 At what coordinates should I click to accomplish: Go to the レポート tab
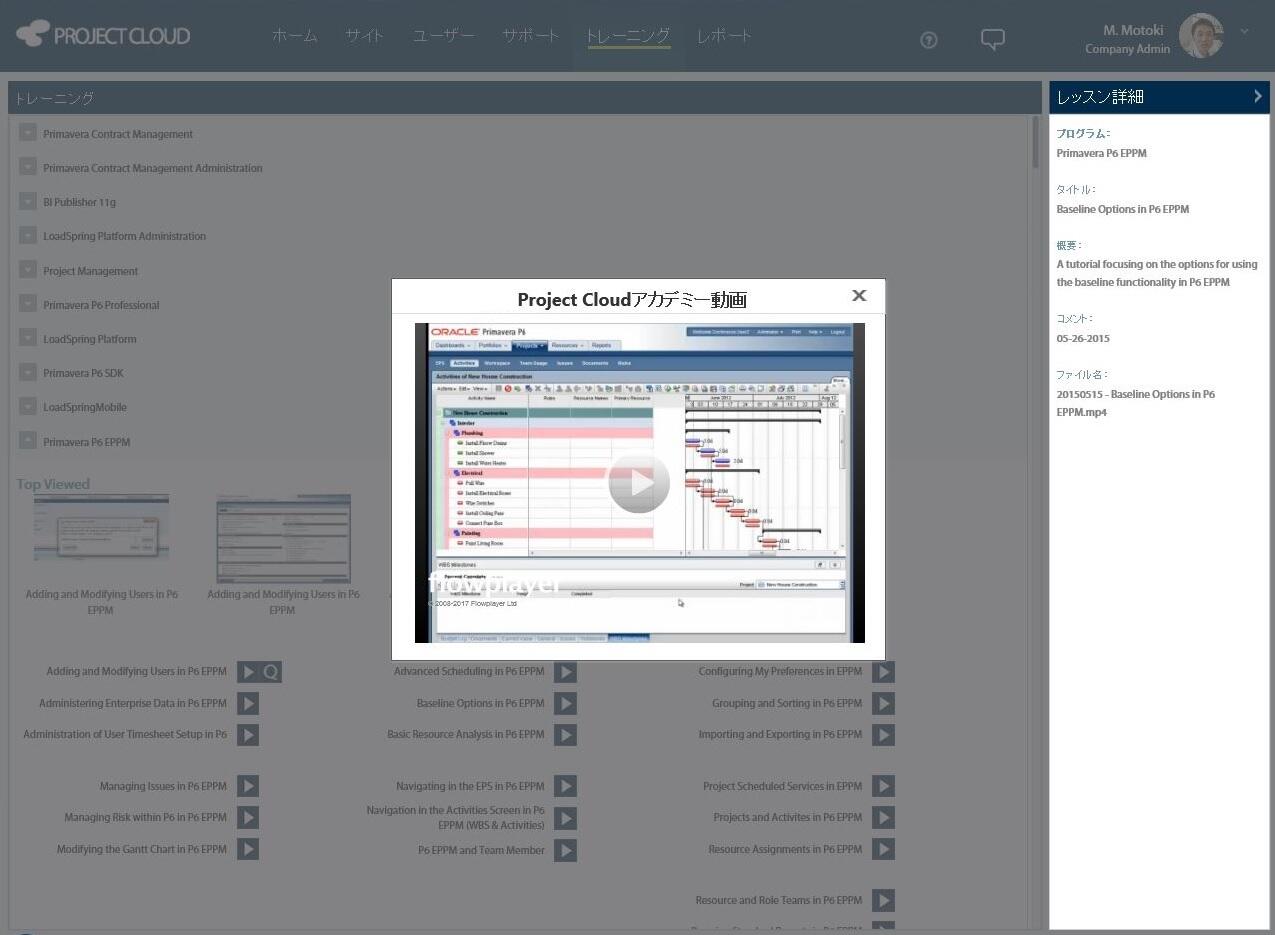tap(724, 36)
